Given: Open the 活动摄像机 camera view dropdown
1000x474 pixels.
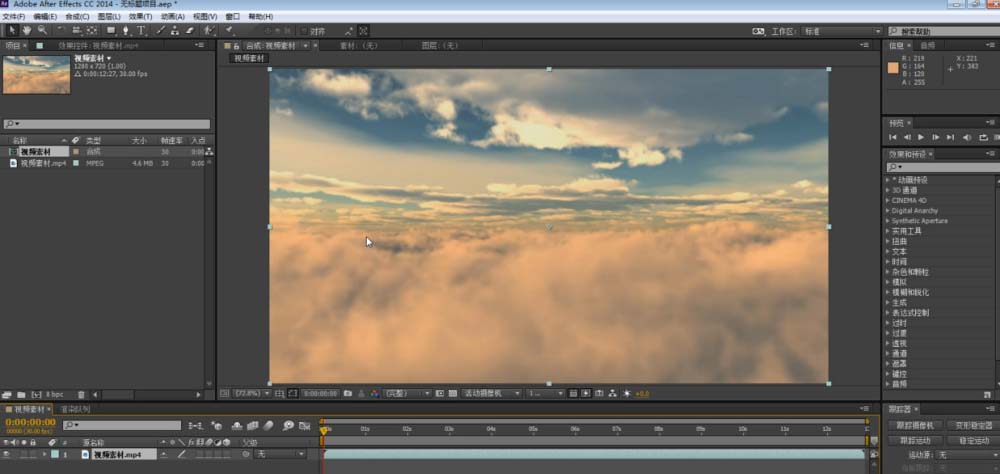Looking at the screenshot, I should click(x=491, y=394).
